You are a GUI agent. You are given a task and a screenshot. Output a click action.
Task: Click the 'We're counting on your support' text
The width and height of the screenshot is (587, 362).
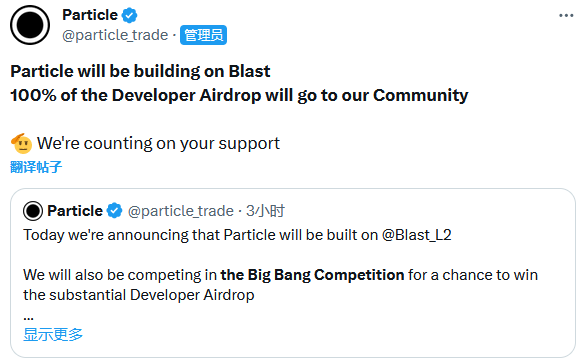[x=158, y=143]
